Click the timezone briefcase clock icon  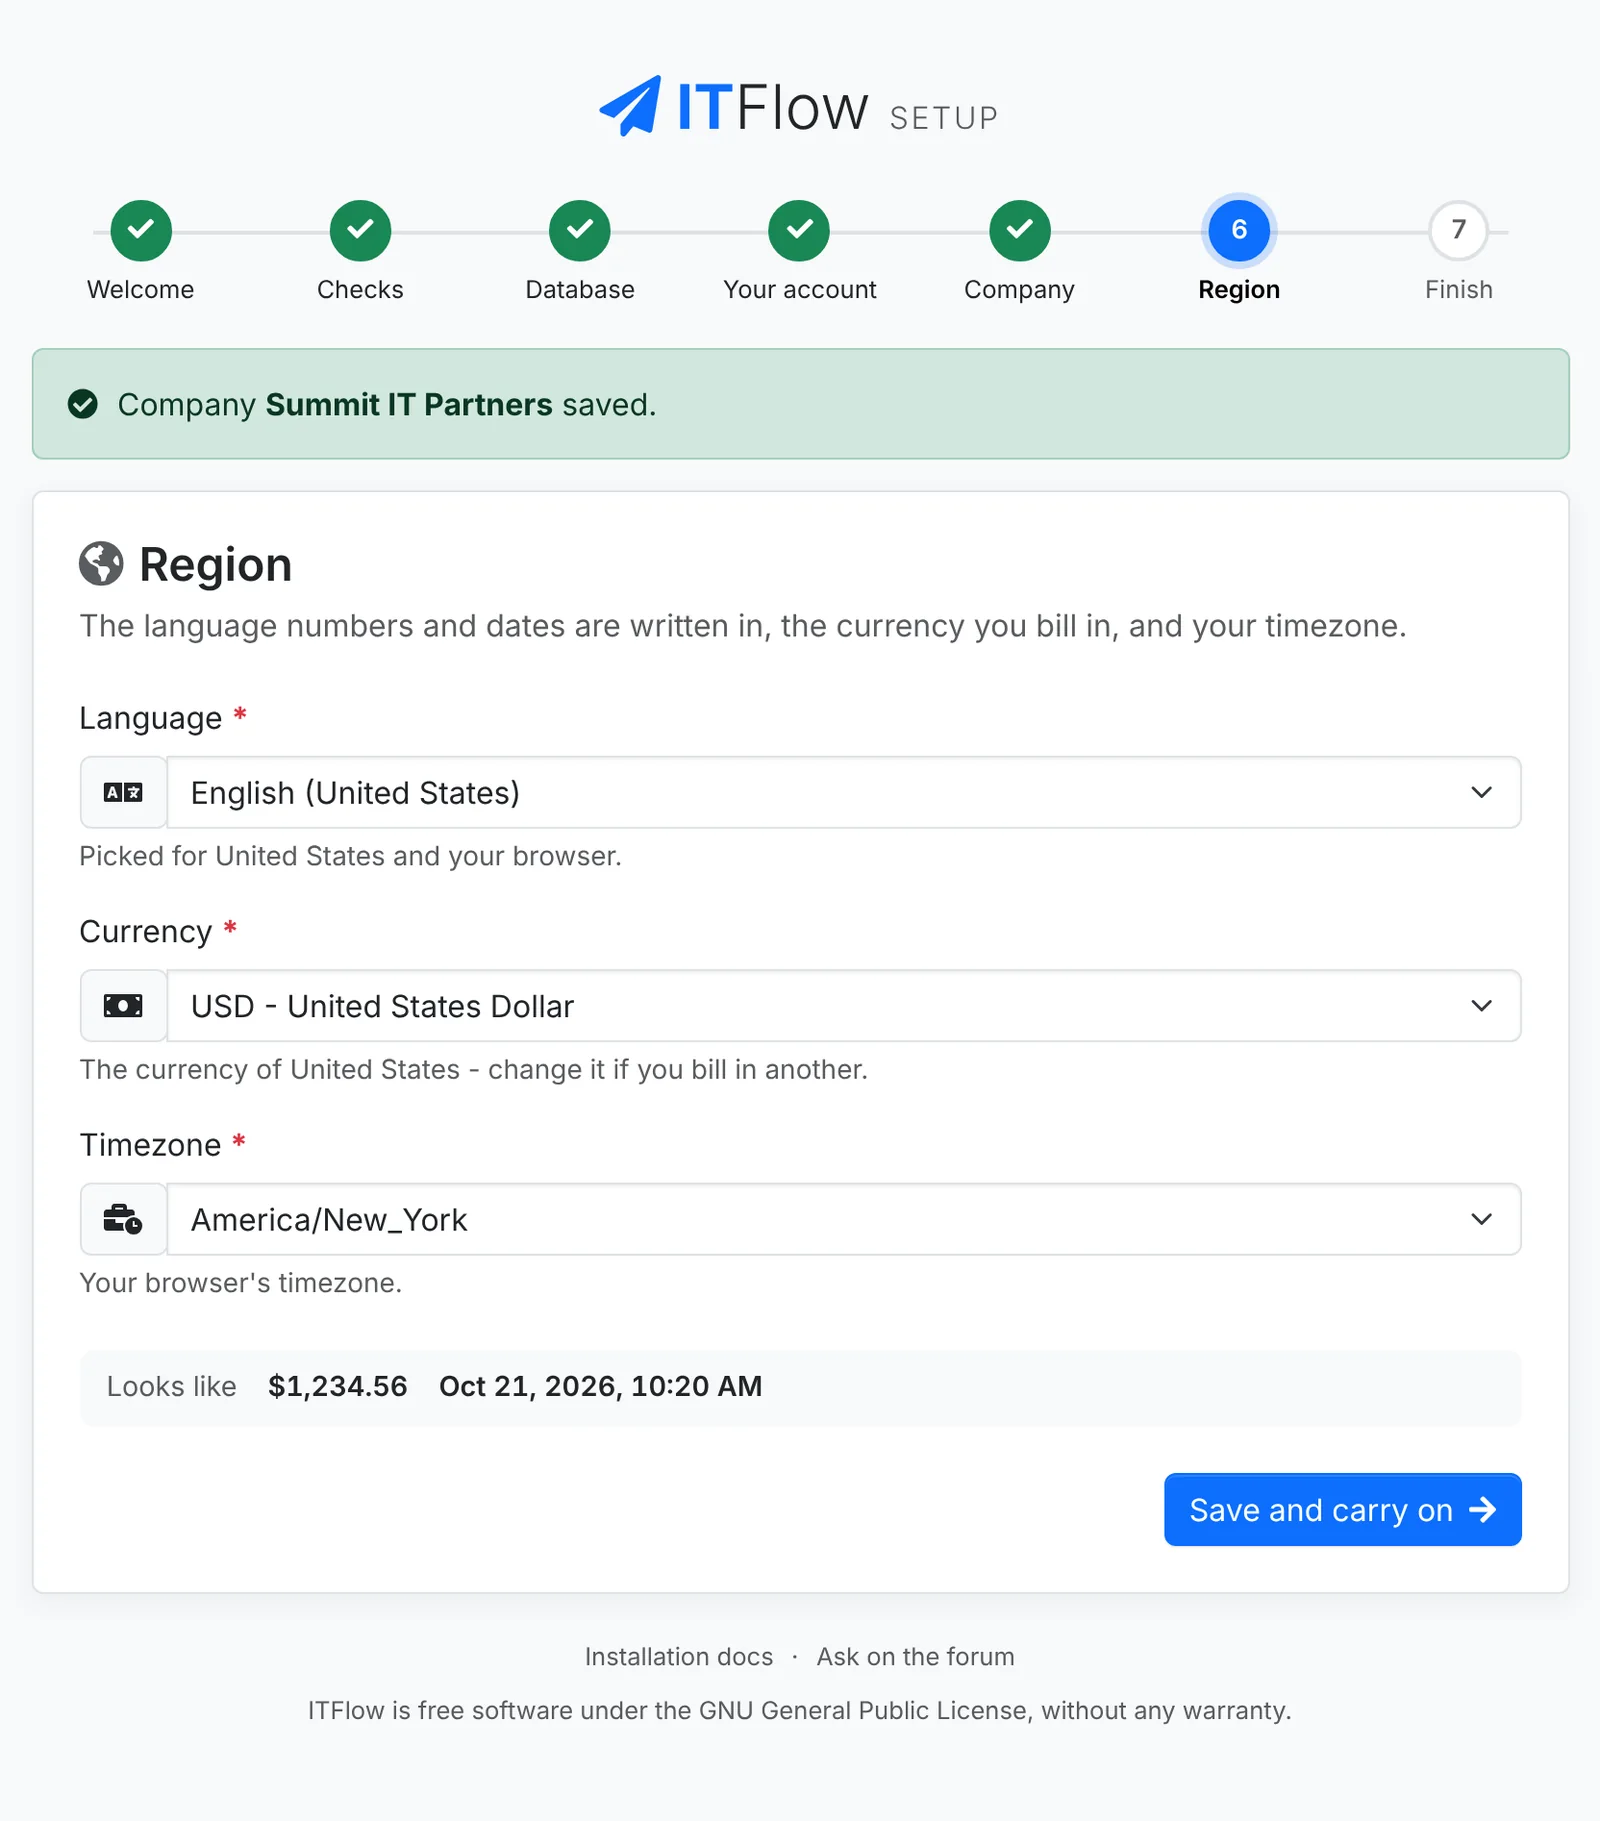(123, 1219)
